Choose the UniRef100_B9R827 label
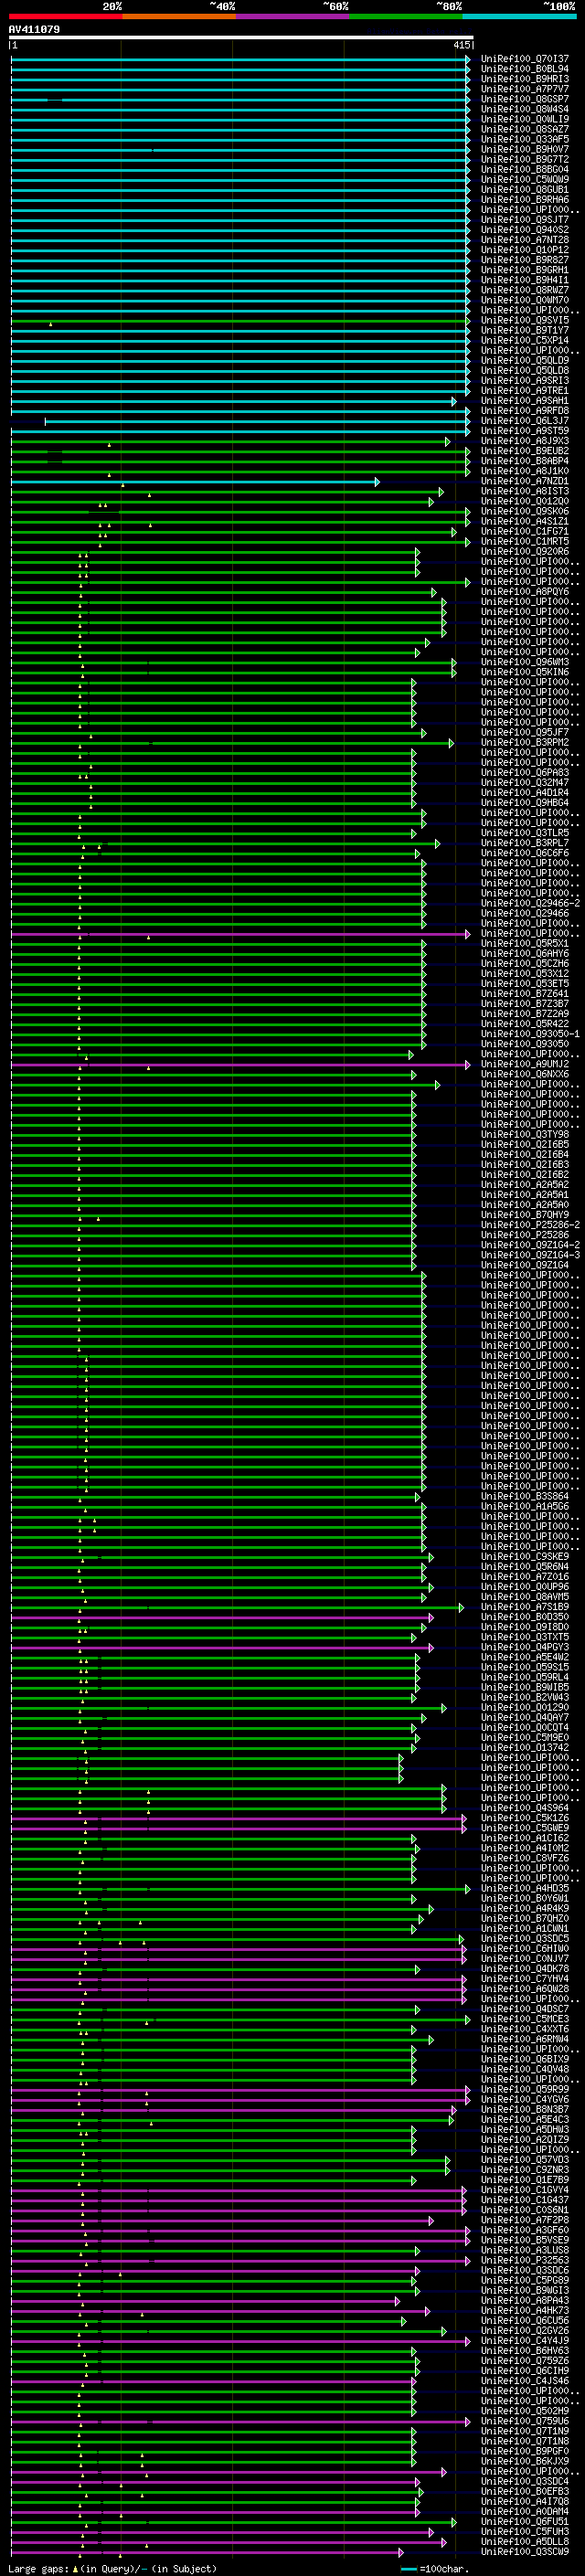585x2576 pixels. (x=525, y=260)
